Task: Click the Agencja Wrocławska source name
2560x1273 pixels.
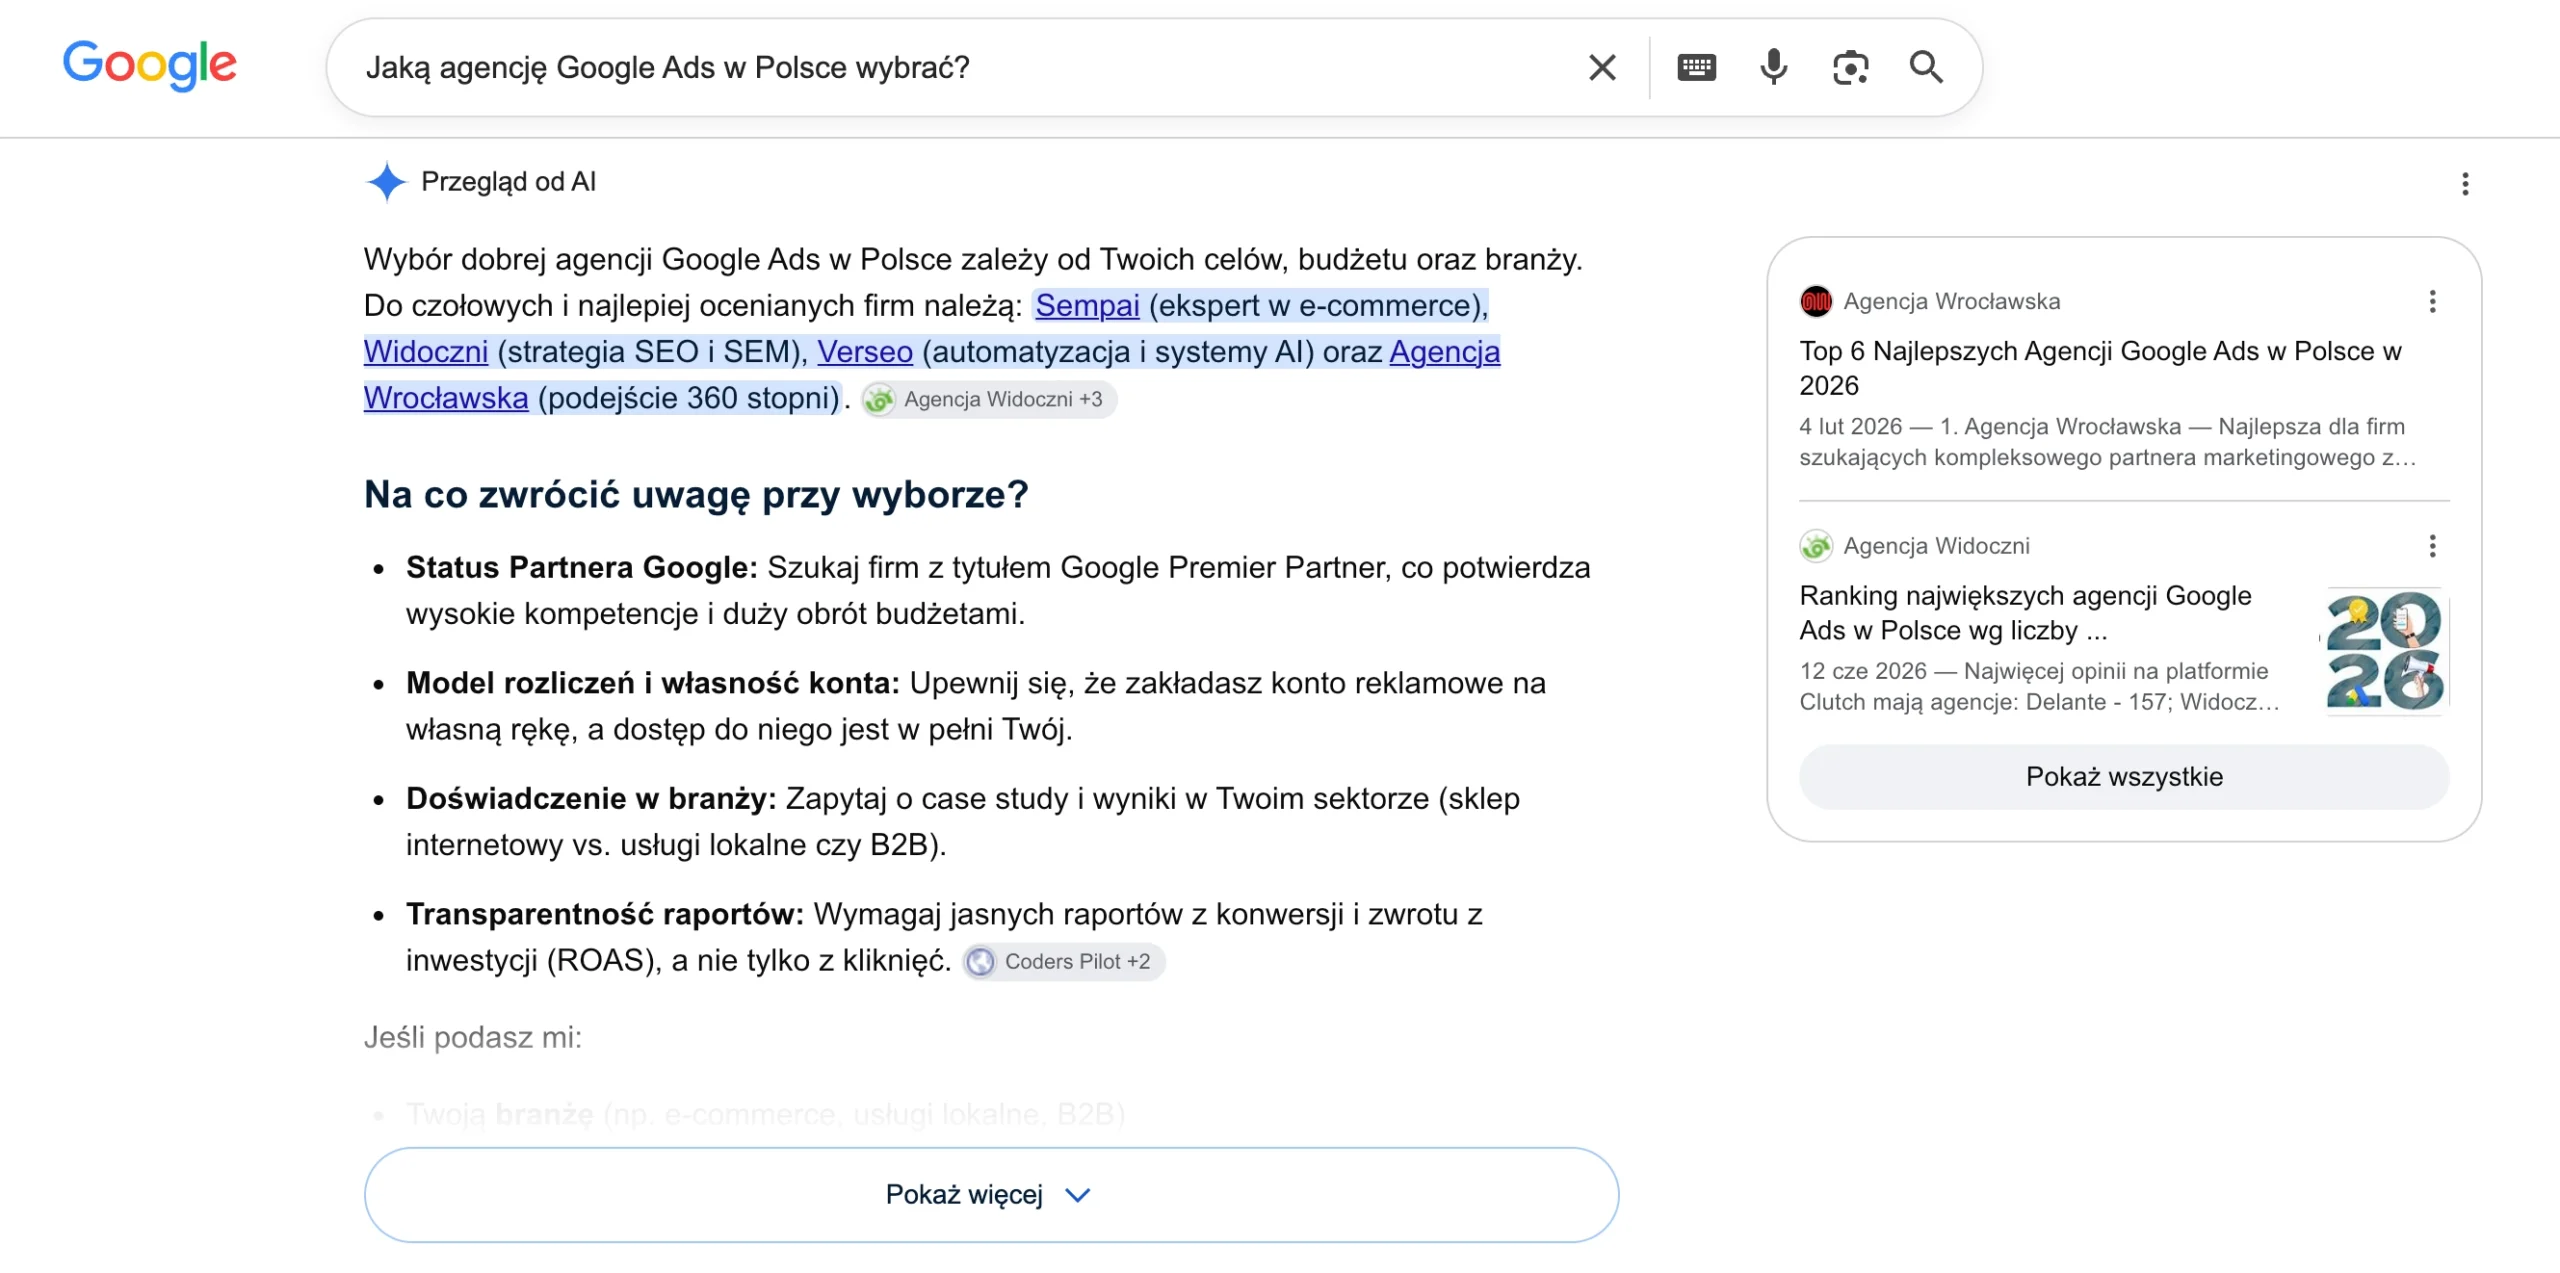Action: (1952, 301)
